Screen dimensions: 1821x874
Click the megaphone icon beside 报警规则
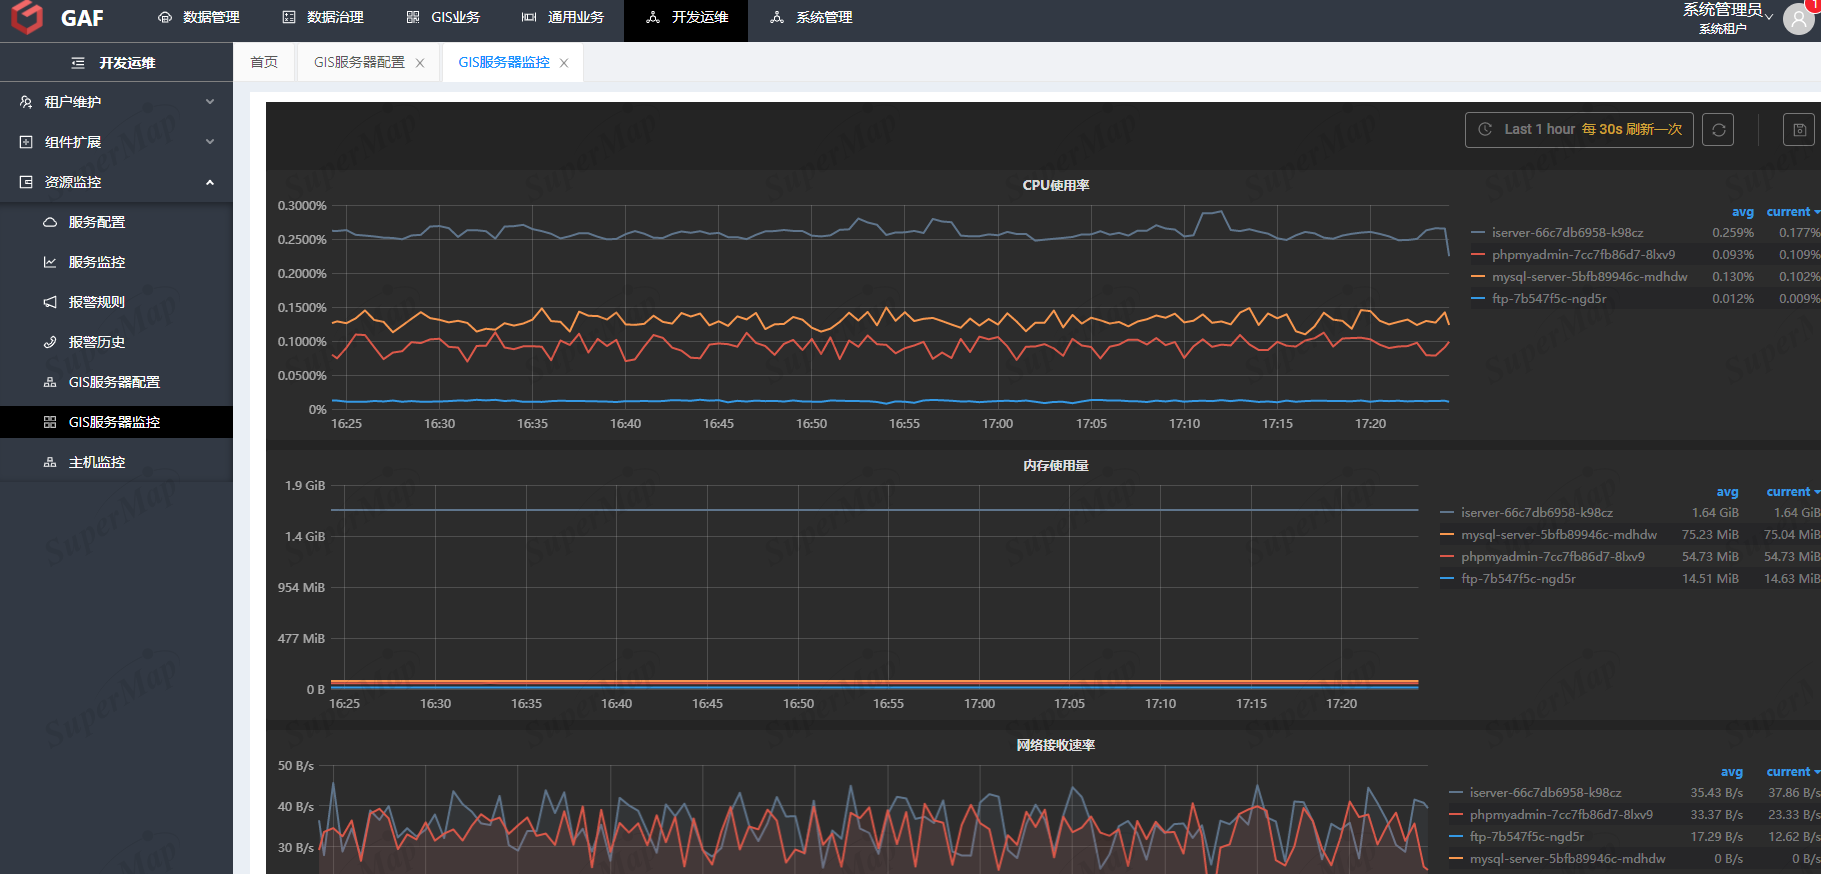[x=50, y=302]
